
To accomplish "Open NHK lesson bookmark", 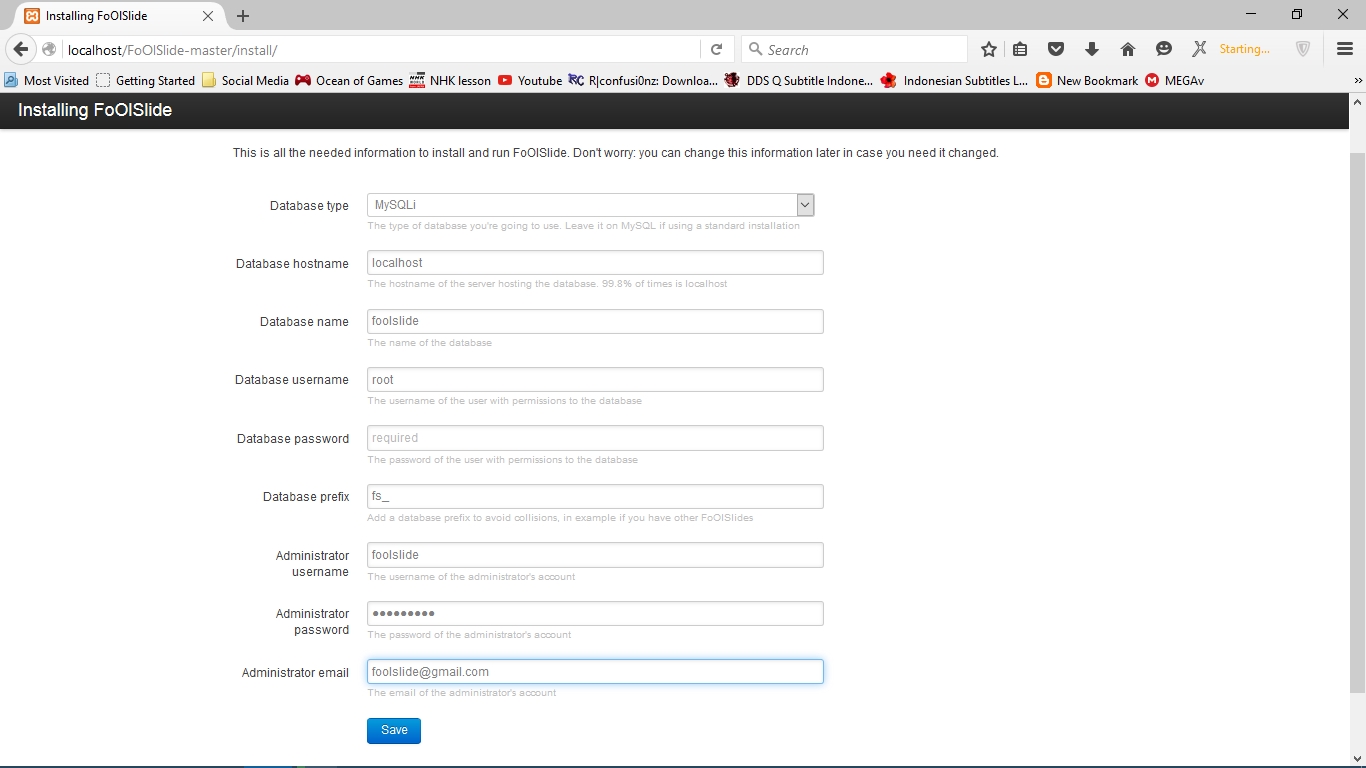I will click(450, 80).
